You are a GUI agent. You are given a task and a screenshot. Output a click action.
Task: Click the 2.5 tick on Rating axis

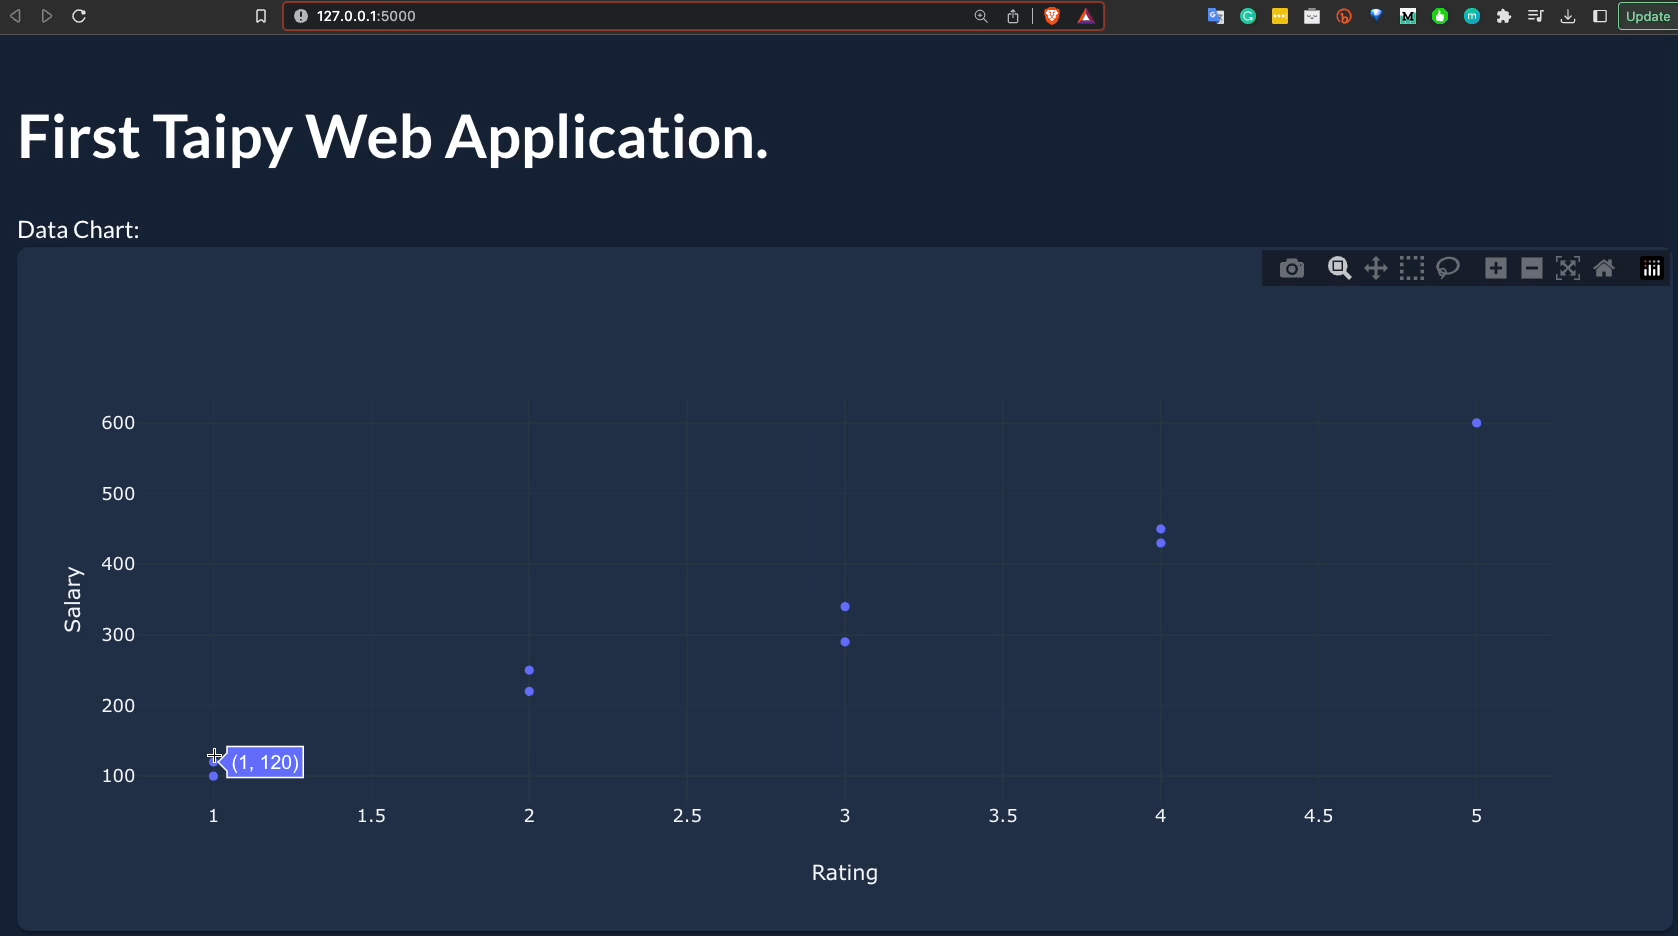[x=687, y=816]
